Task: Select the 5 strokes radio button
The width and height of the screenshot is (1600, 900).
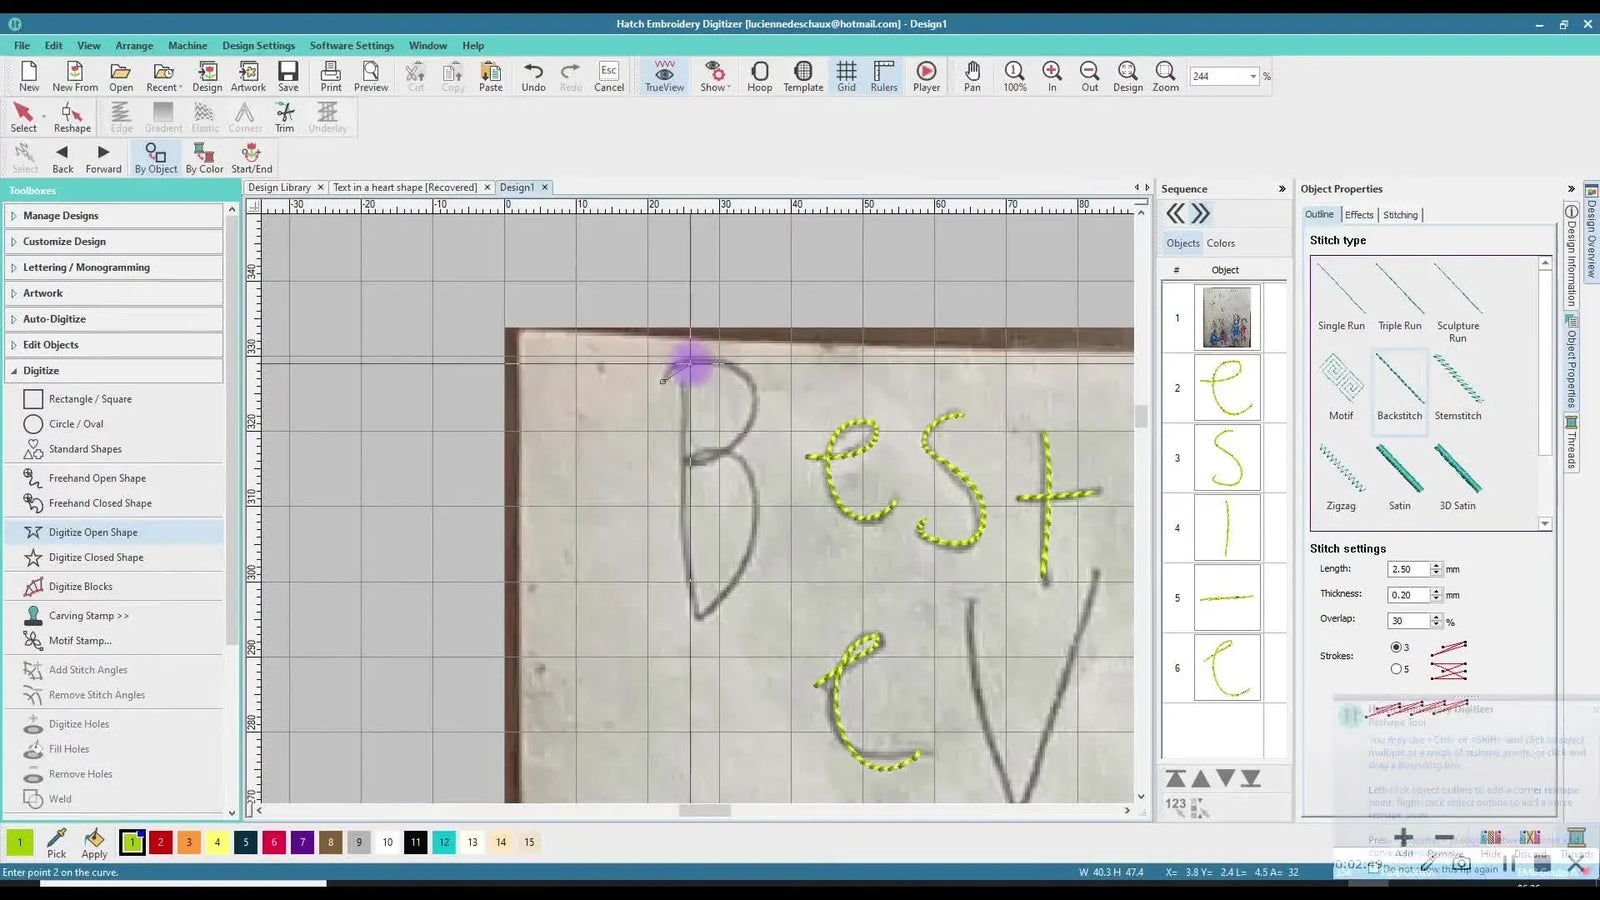Action: (x=1396, y=668)
